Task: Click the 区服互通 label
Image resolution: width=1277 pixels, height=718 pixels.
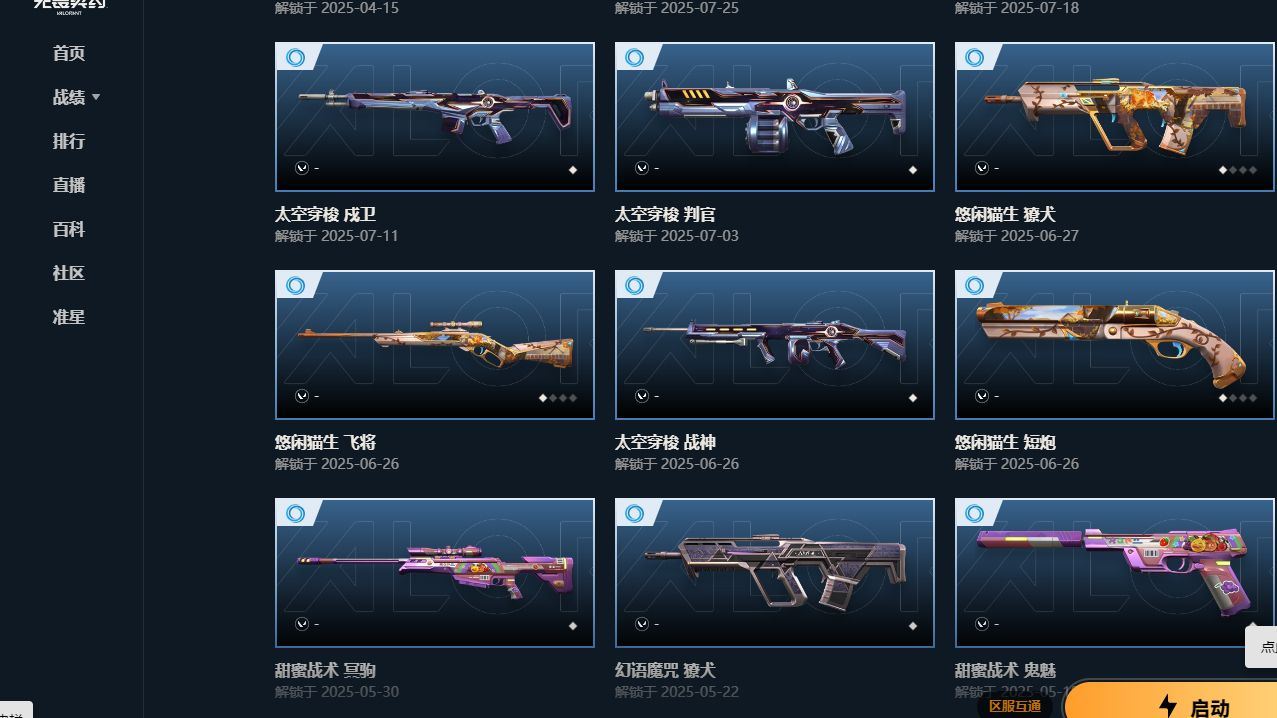Action: [x=1015, y=706]
